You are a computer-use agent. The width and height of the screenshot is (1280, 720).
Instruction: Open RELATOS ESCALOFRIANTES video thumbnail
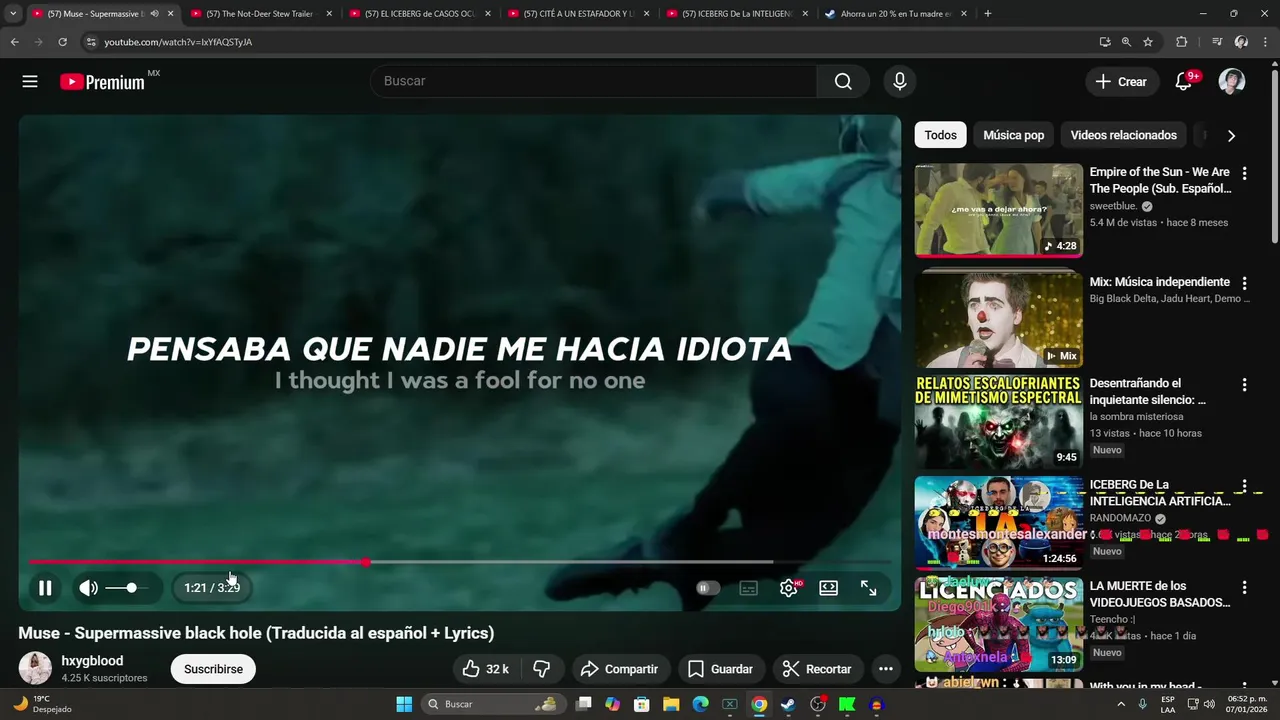[999, 421]
